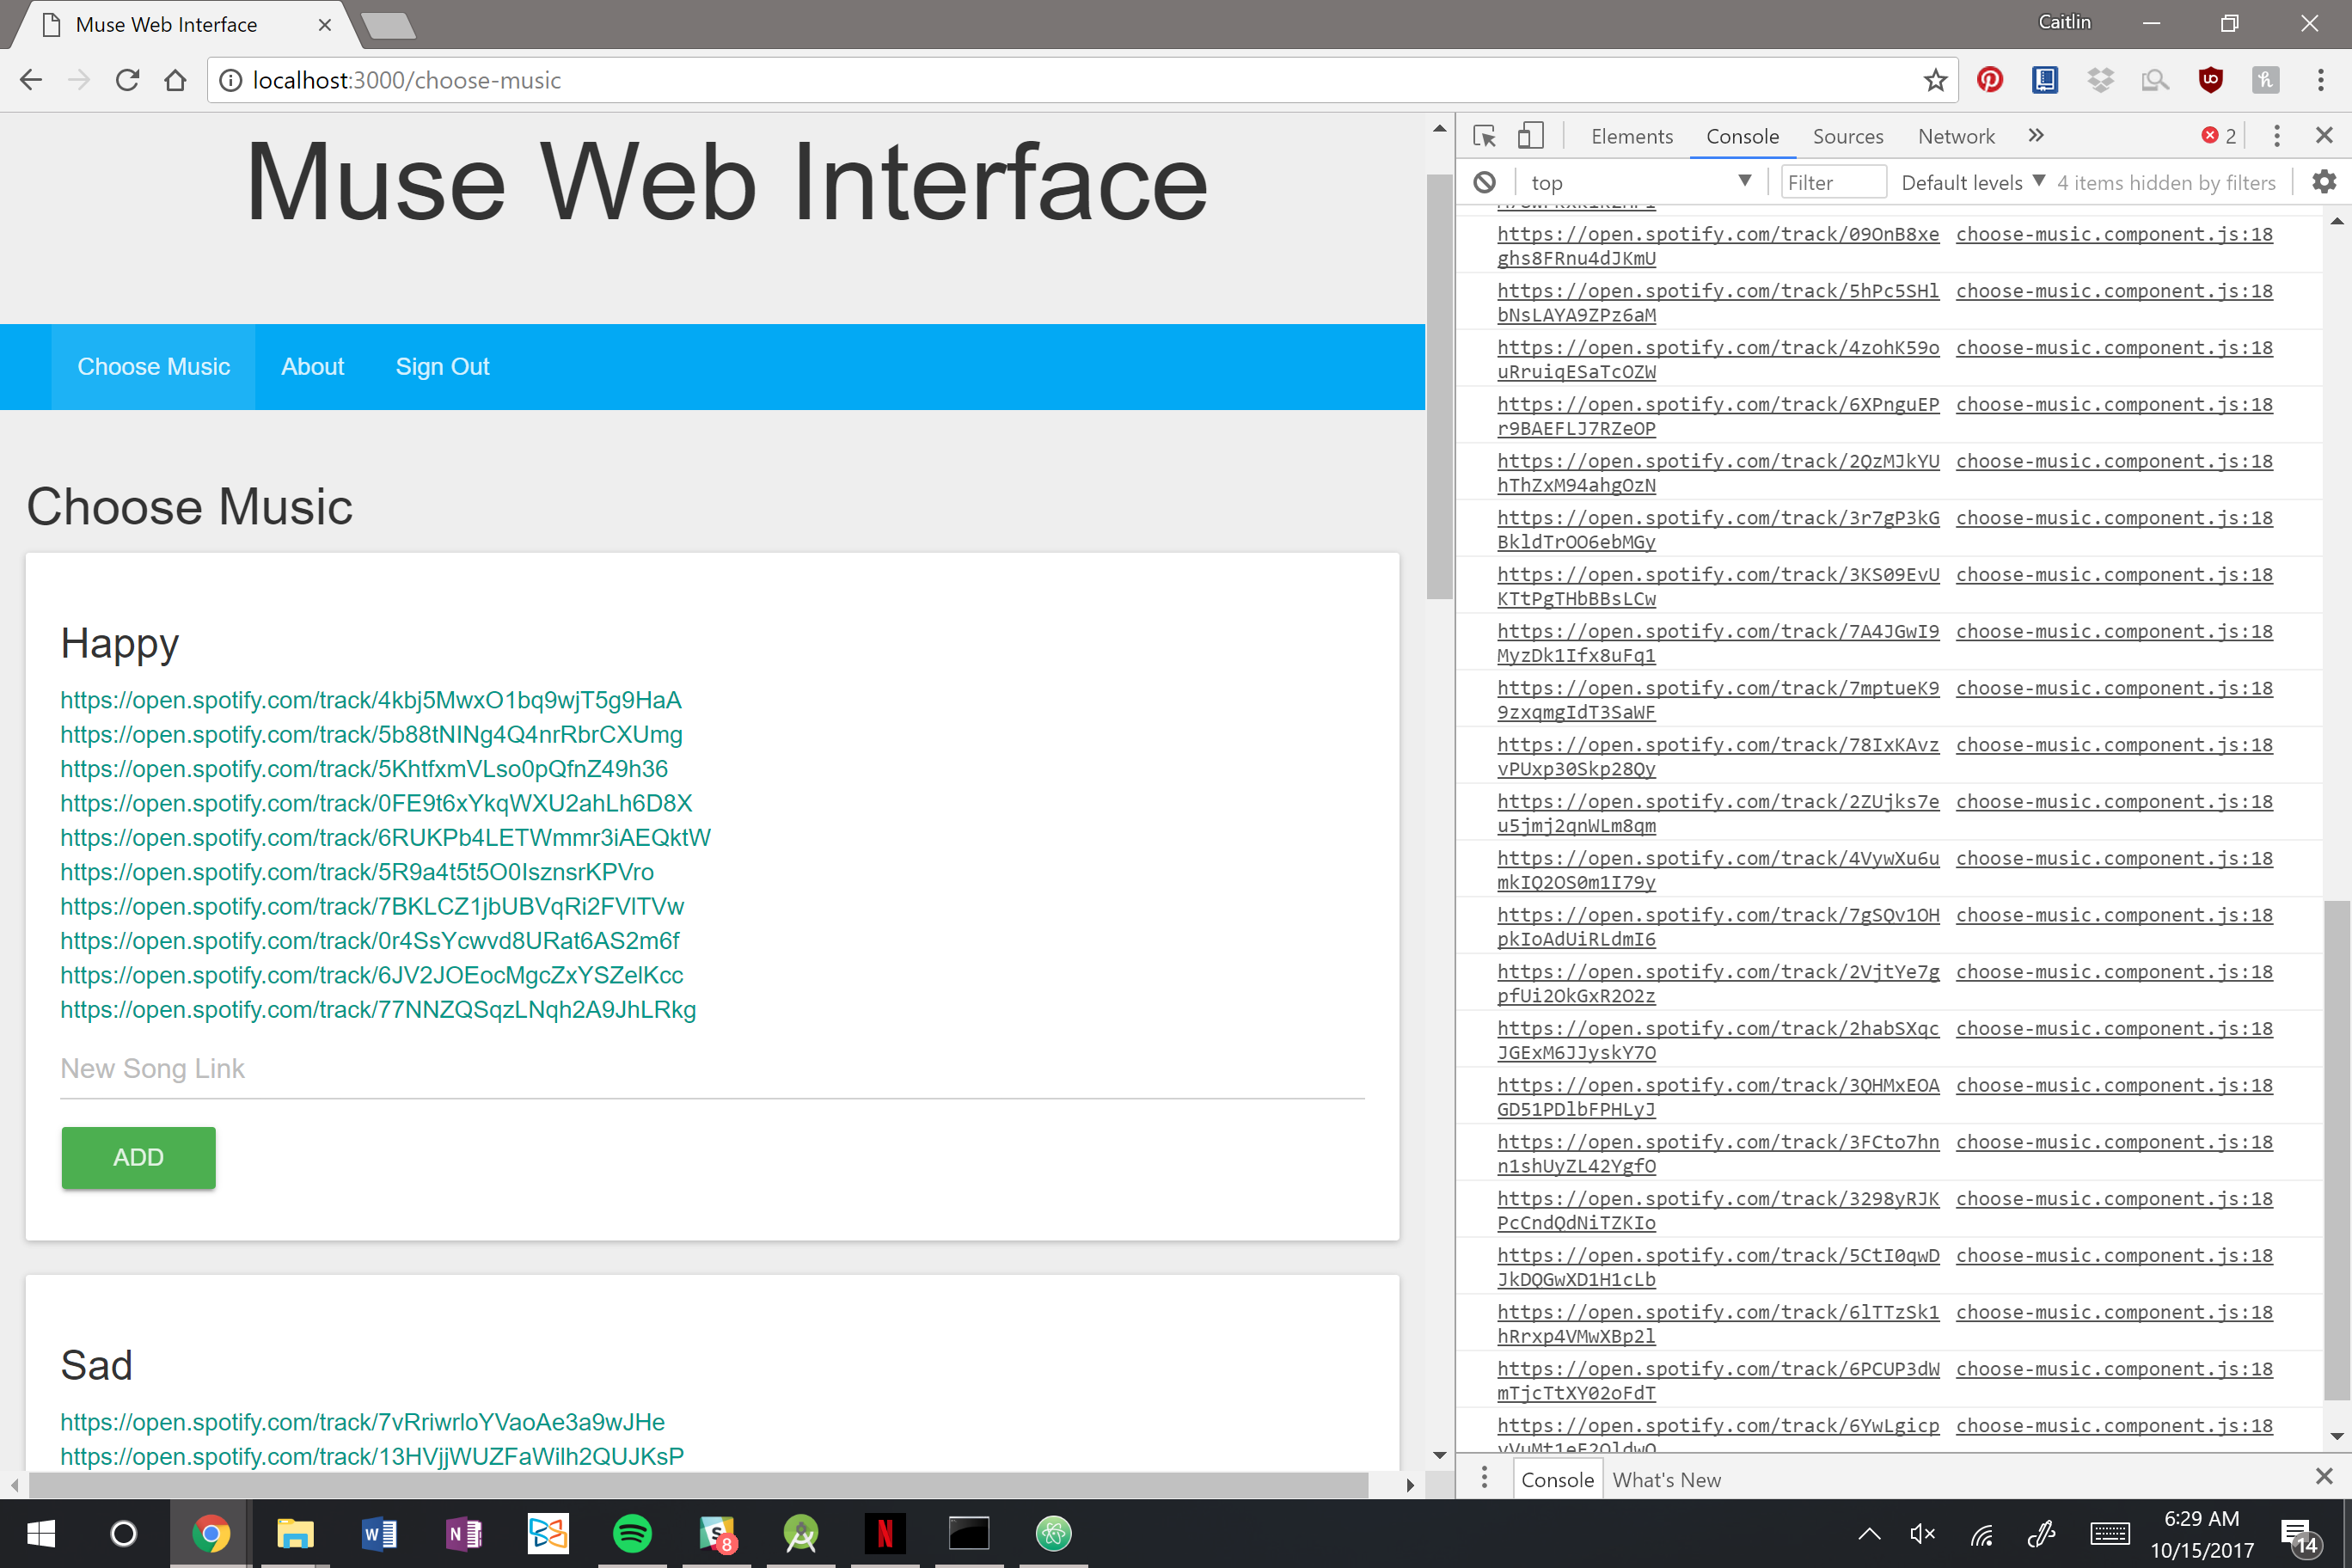Toggle the device toolbar icon

pyautogui.click(x=1530, y=136)
